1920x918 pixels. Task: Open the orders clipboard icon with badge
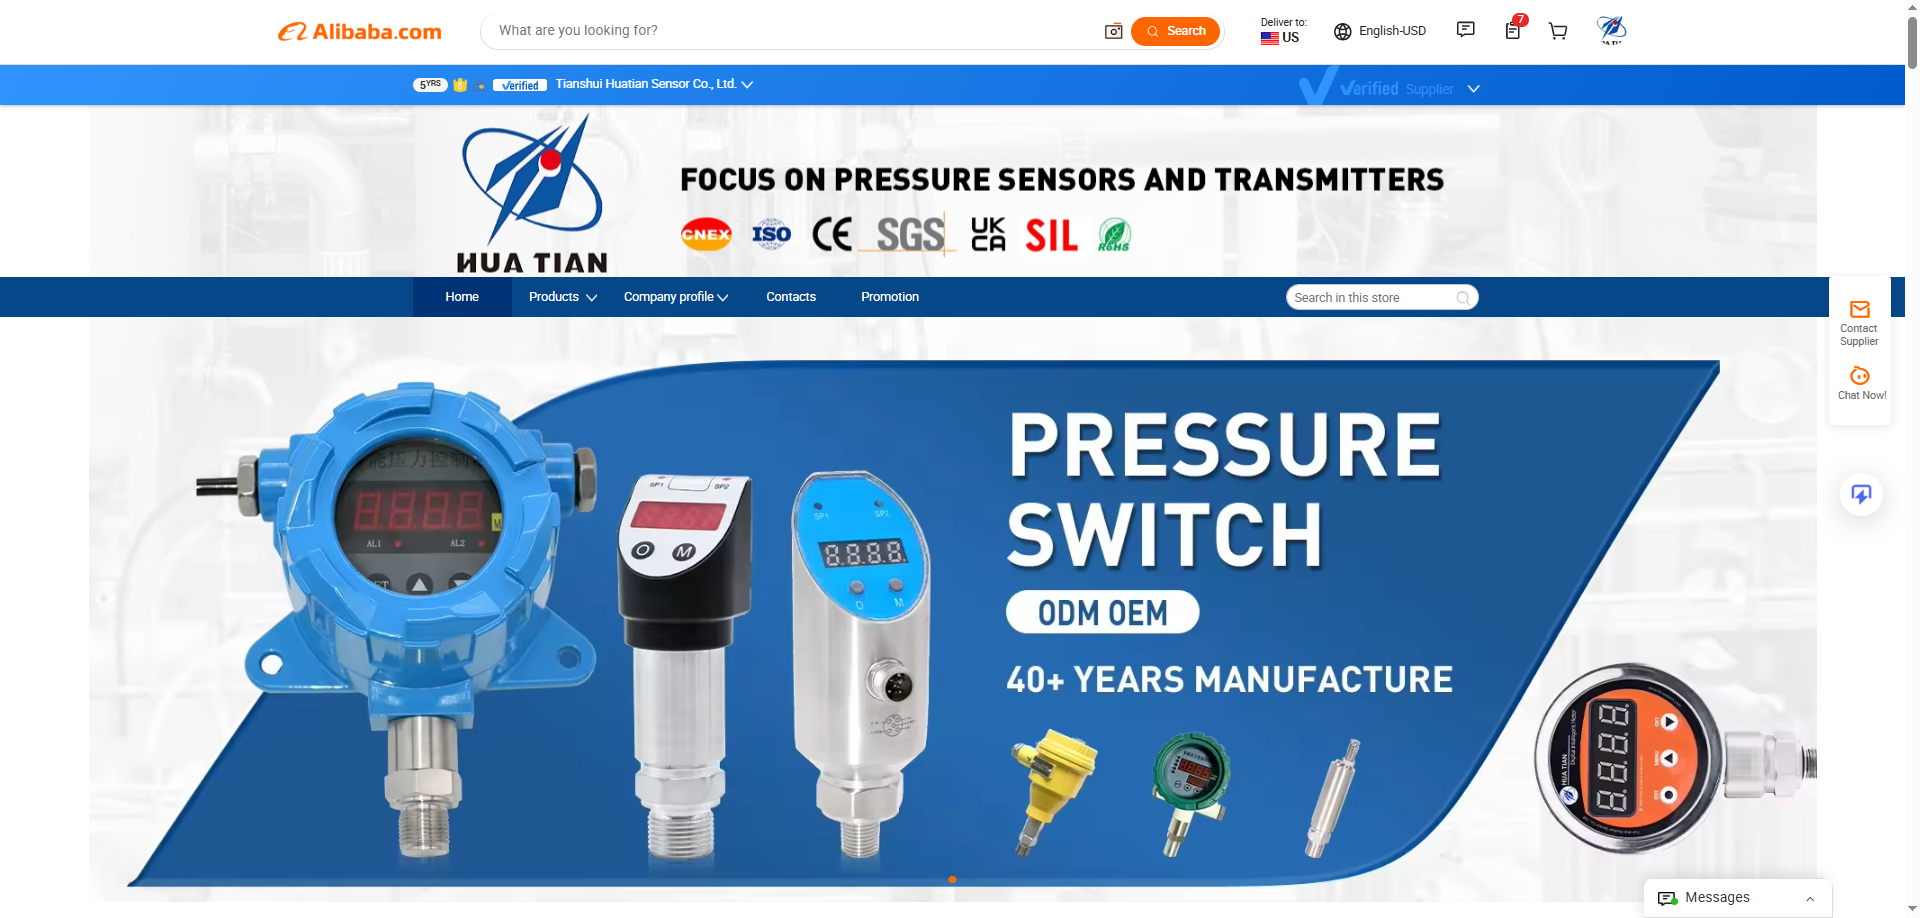pyautogui.click(x=1514, y=29)
